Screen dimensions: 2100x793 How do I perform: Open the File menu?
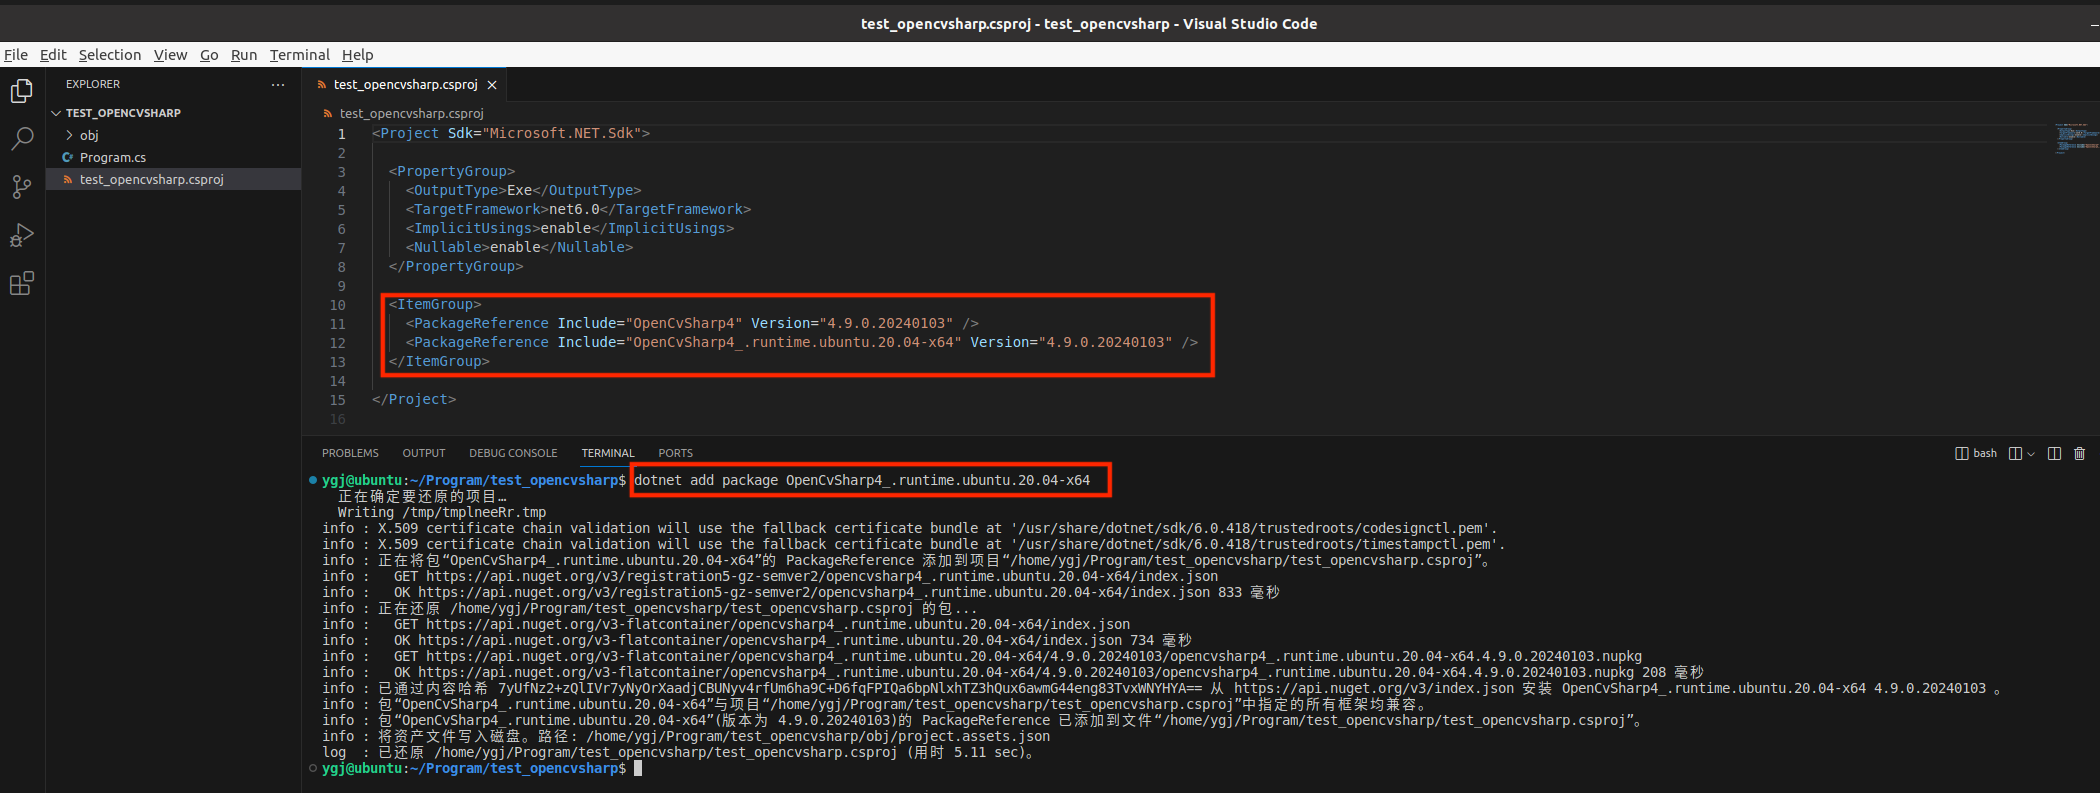tap(16, 55)
